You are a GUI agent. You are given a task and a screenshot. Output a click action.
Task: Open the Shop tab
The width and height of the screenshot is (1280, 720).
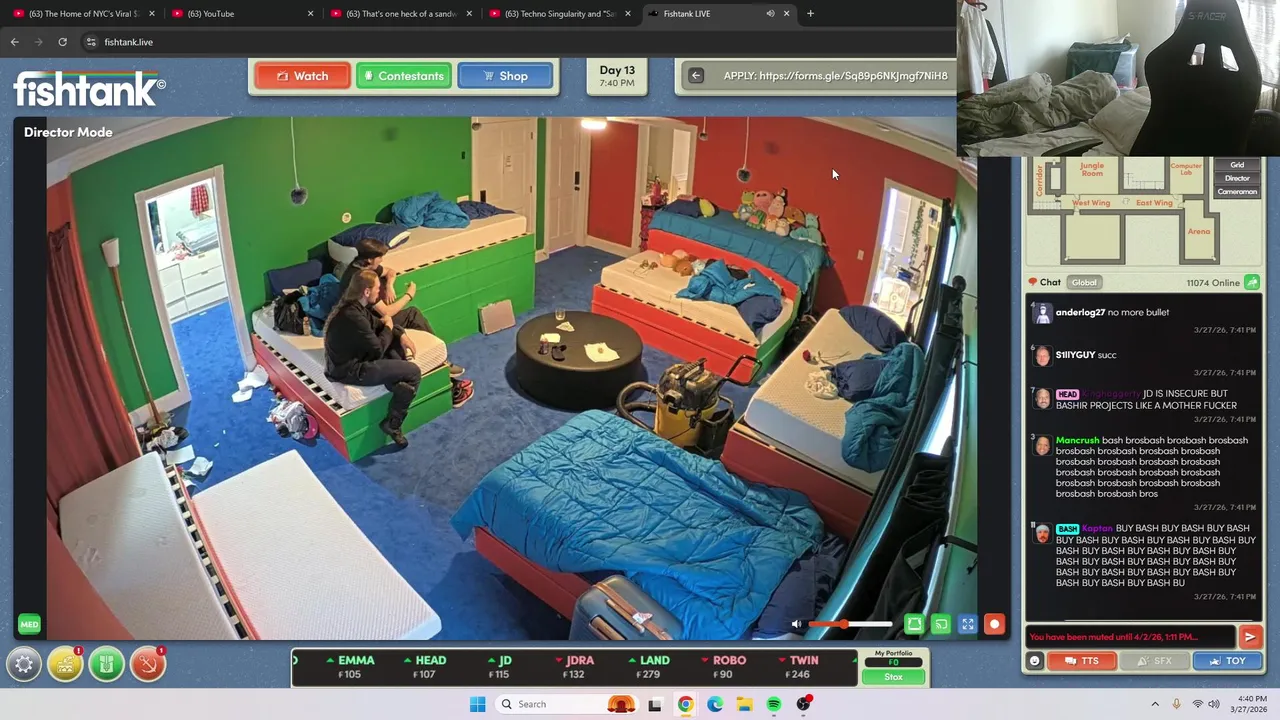(x=505, y=76)
